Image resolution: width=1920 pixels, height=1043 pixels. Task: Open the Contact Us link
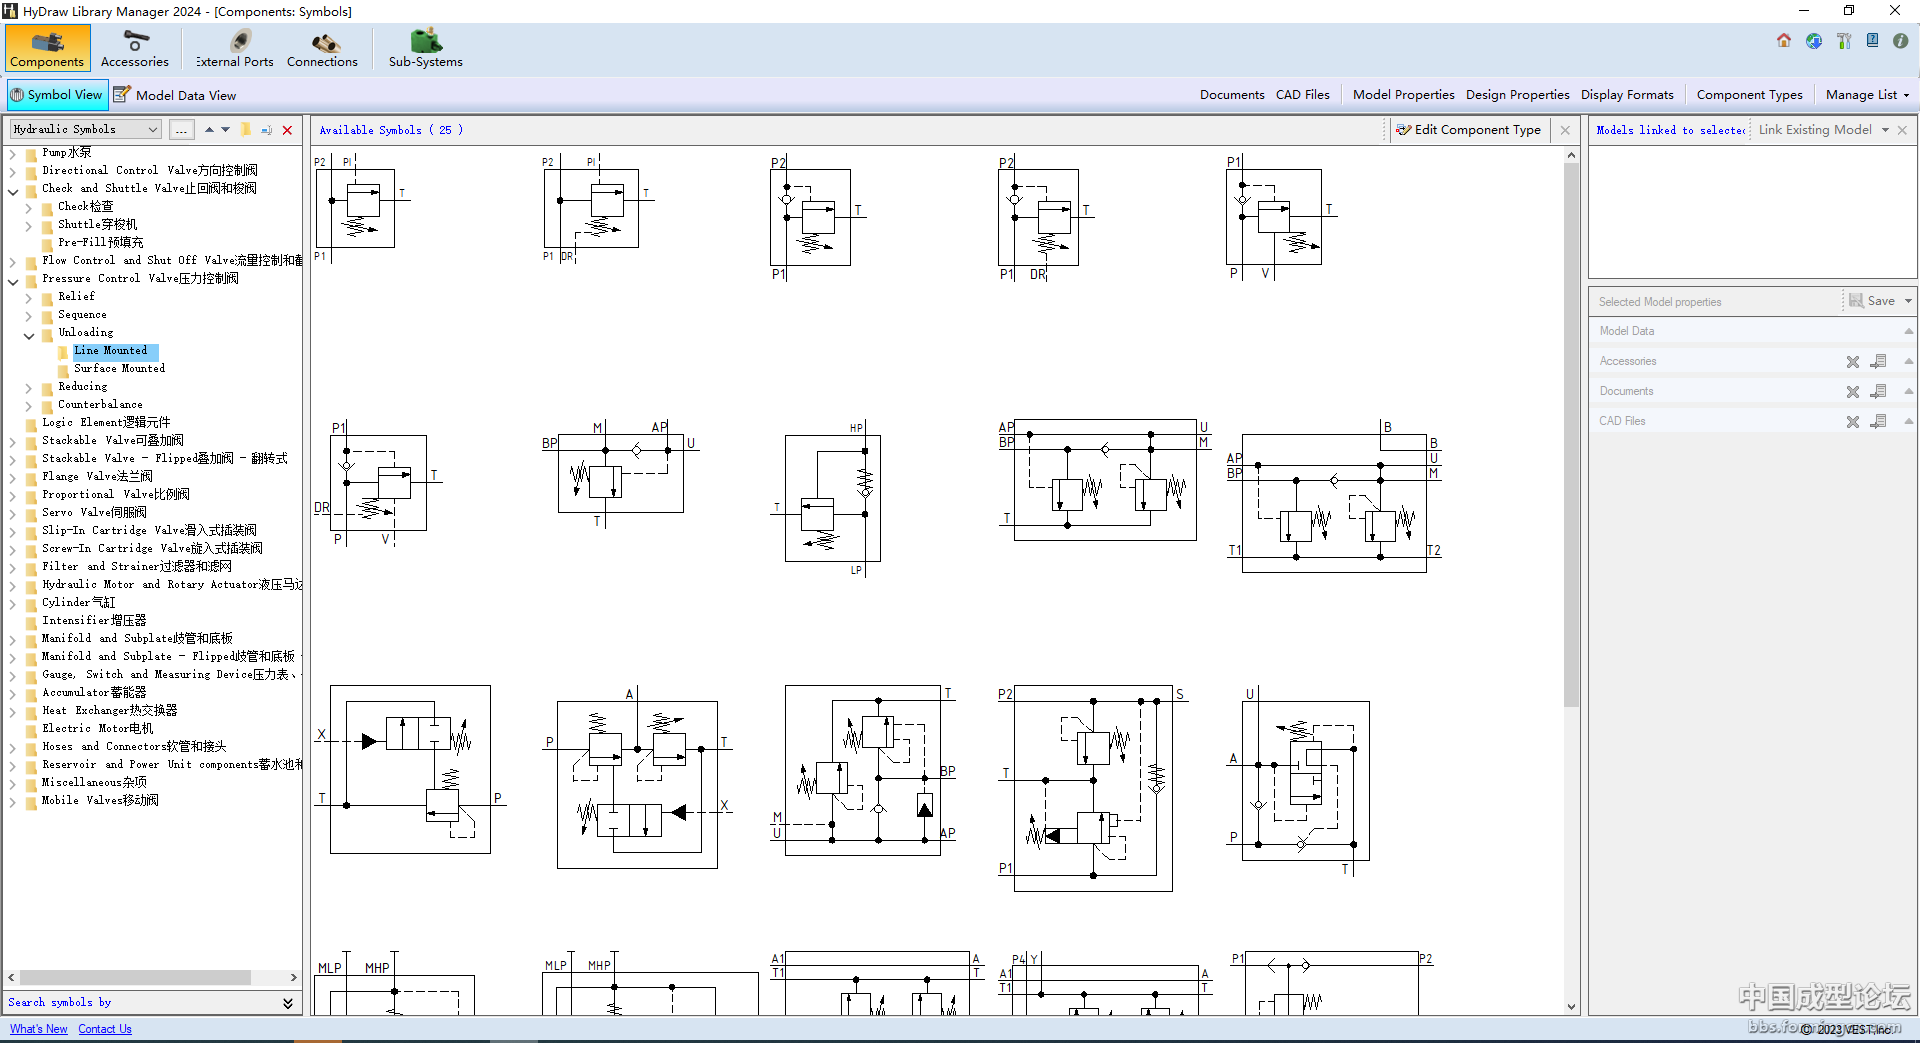tap(105, 1029)
